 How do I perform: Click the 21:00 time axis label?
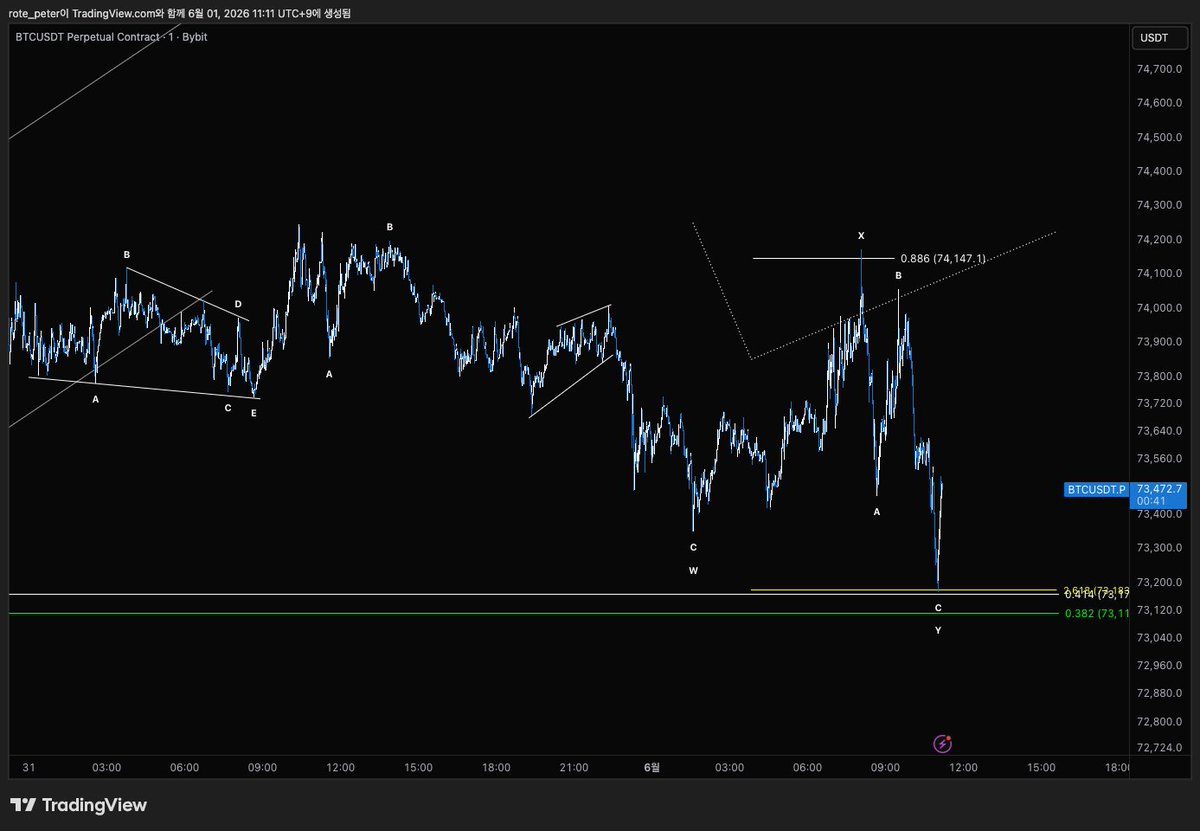(574, 768)
